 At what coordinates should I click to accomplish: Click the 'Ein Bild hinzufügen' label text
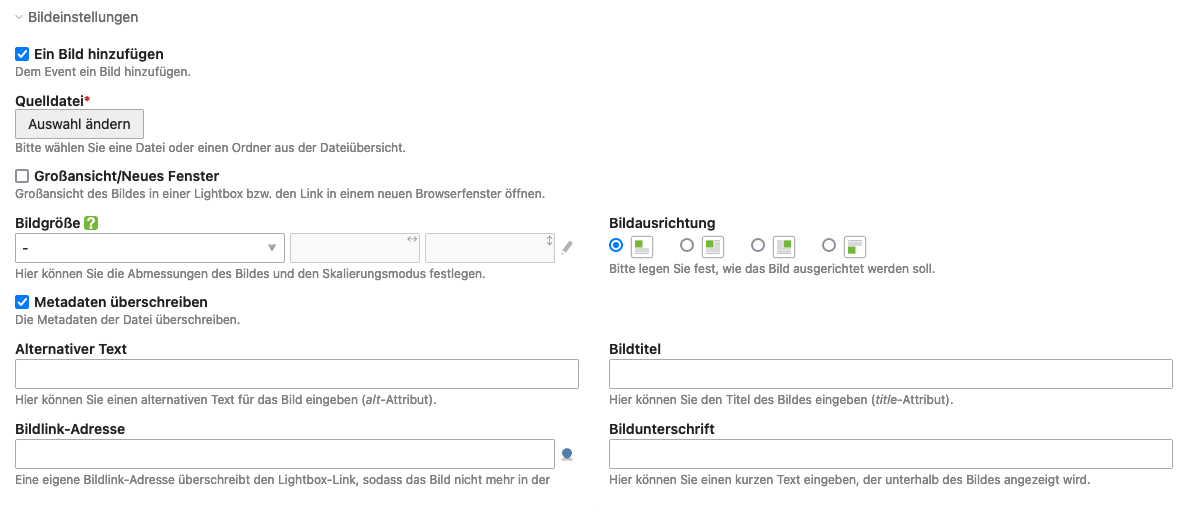(x=99, y=55)
